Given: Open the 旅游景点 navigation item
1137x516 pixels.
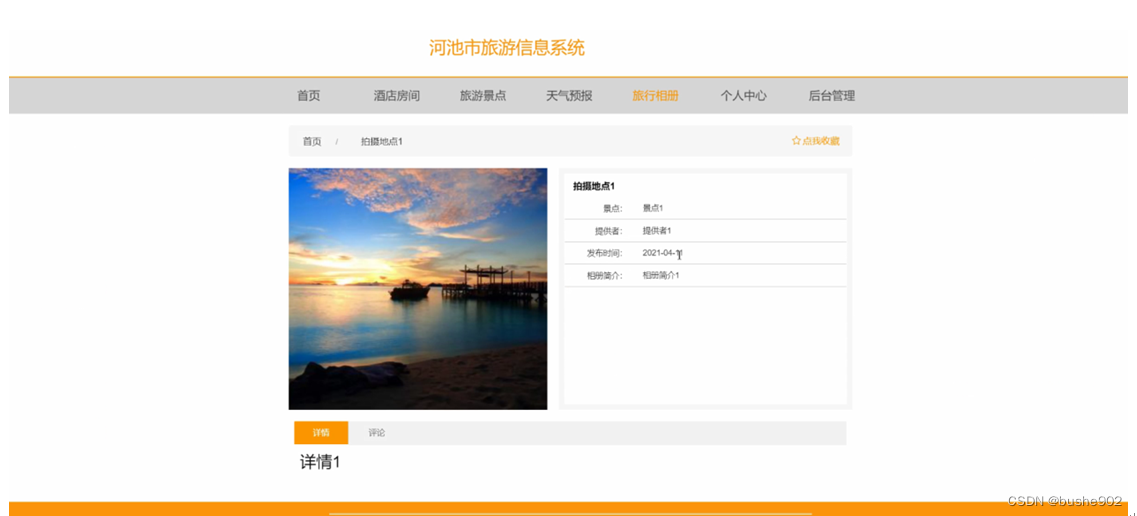Looking at the screenshot, I should [483, 96].
